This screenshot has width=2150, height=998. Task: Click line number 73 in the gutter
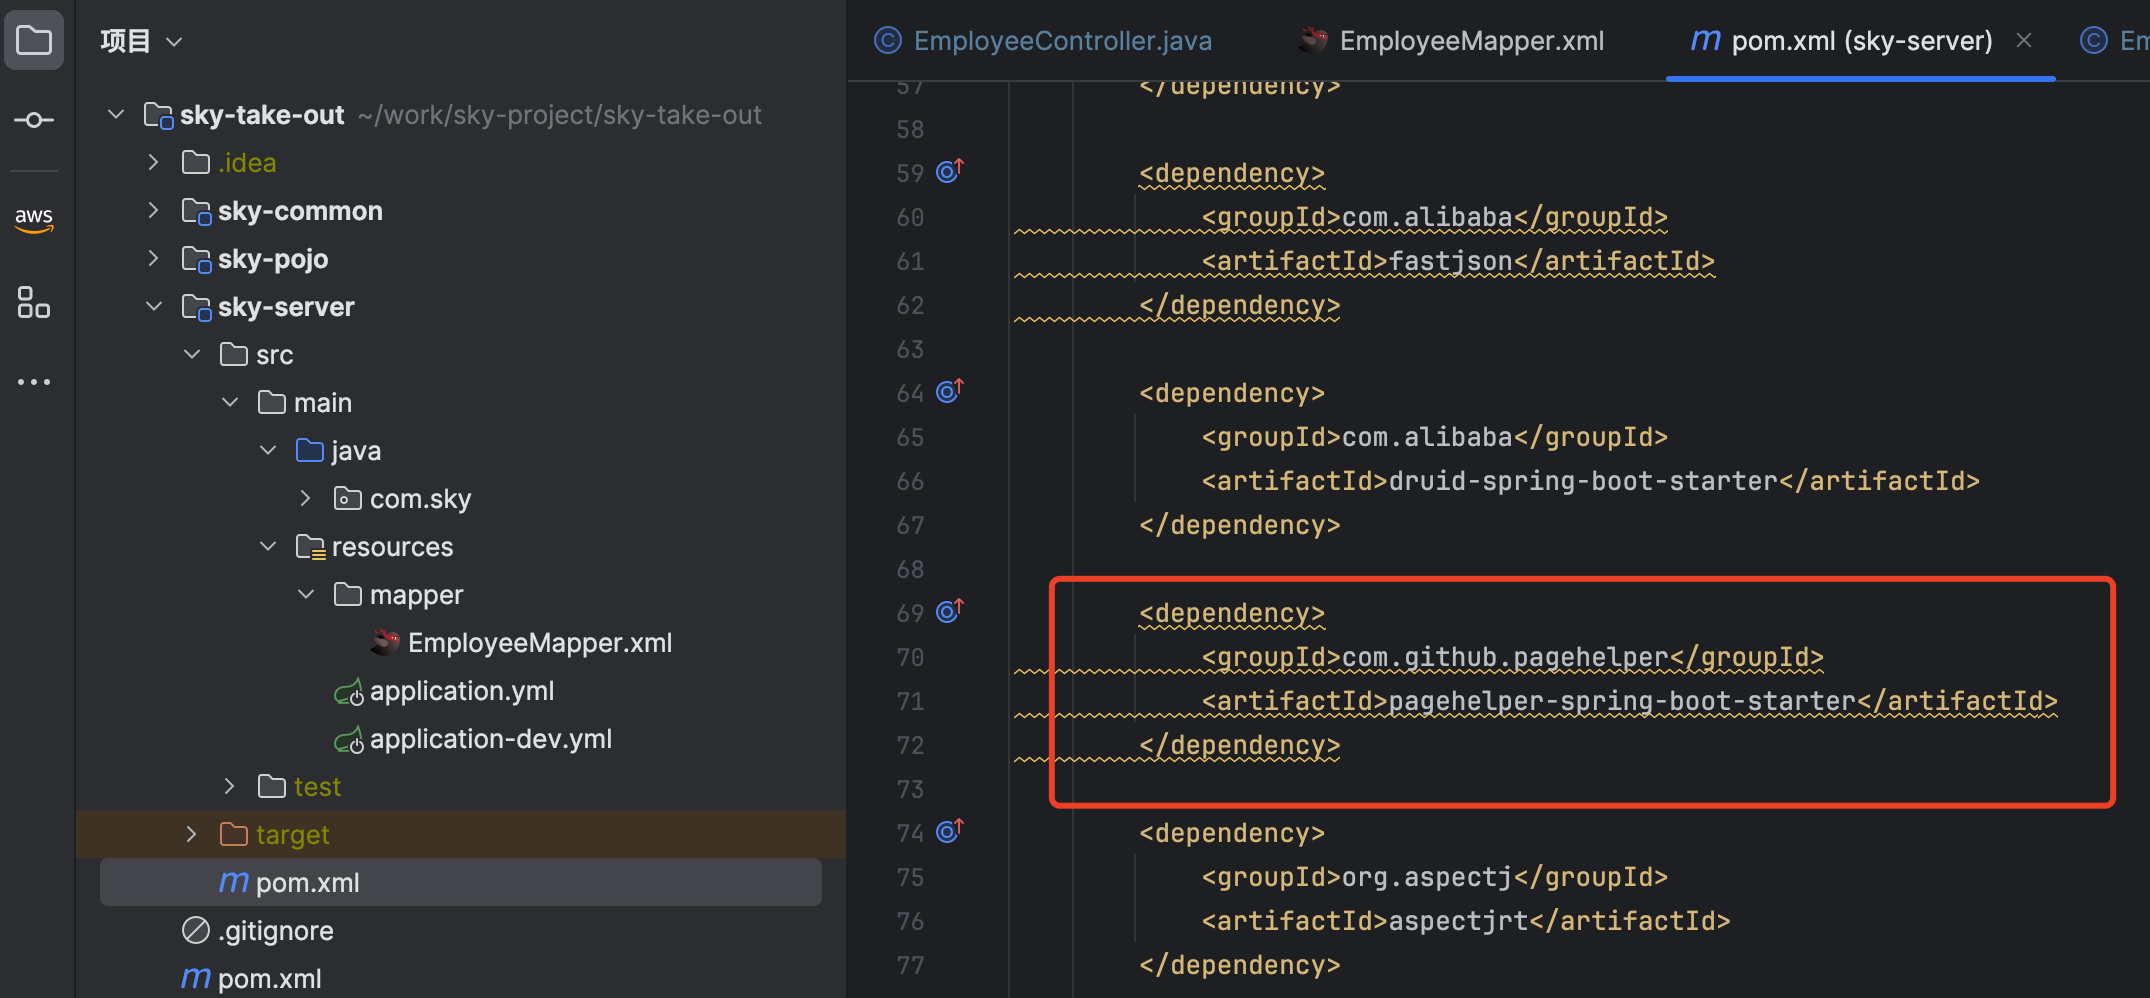coord(910,789)
